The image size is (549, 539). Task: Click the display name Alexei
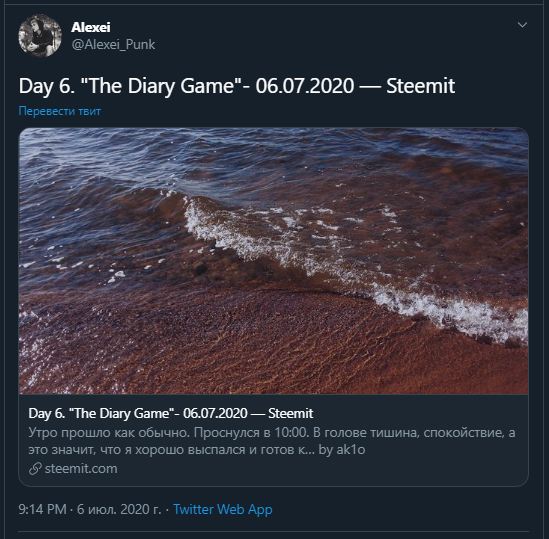pos(91,27)
